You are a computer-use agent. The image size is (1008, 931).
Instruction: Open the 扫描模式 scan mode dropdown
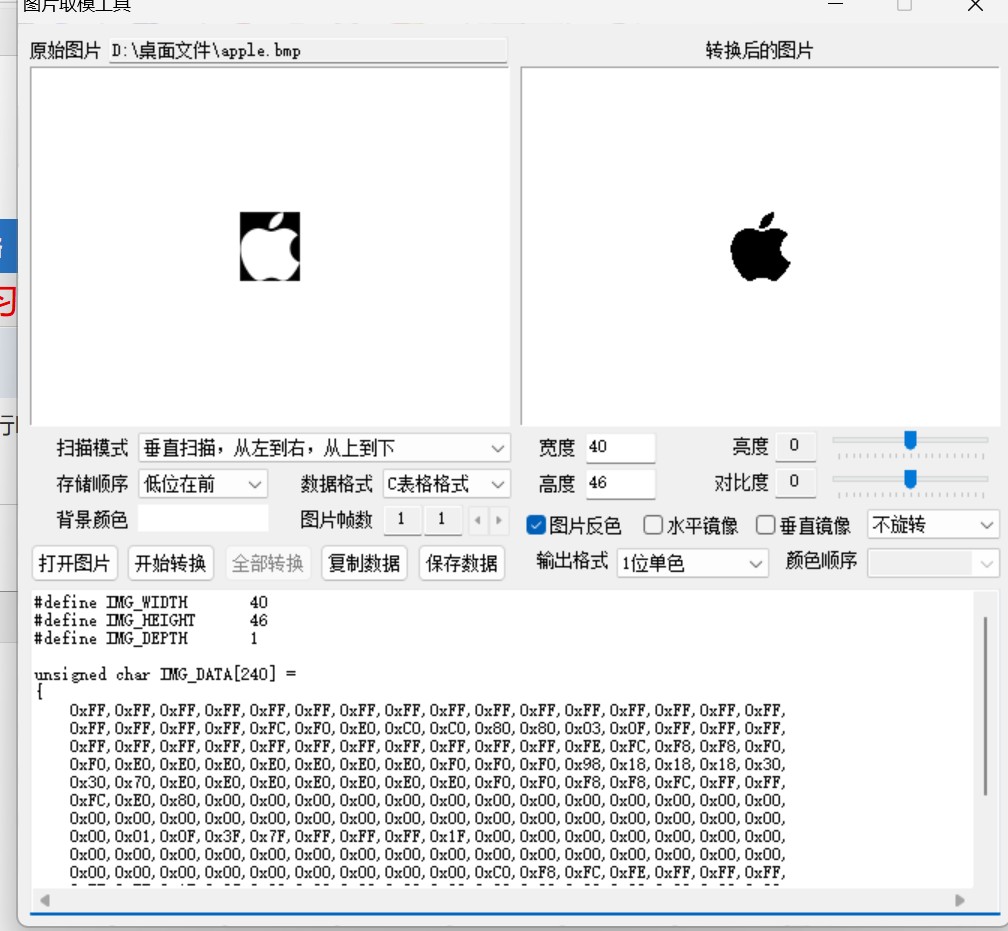[x=324, y=448]
